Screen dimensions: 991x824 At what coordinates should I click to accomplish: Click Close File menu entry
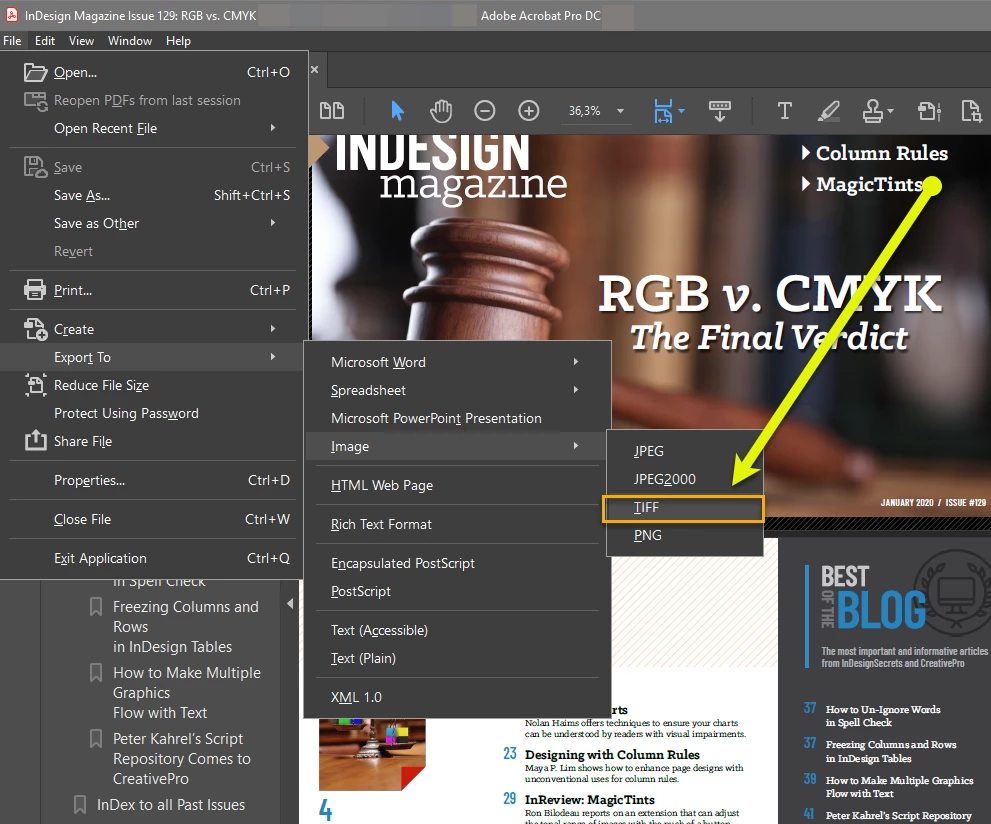[x=152, y=519]
